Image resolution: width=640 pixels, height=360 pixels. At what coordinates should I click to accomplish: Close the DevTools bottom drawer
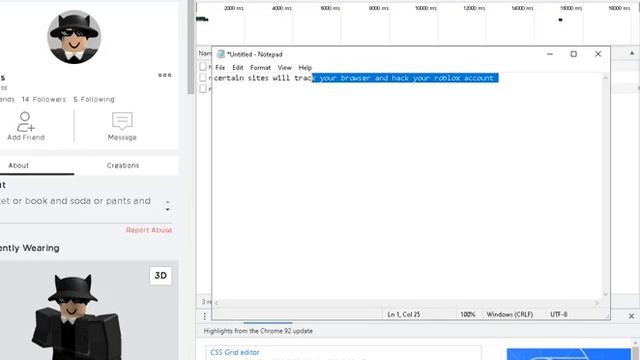click(631, 316)
